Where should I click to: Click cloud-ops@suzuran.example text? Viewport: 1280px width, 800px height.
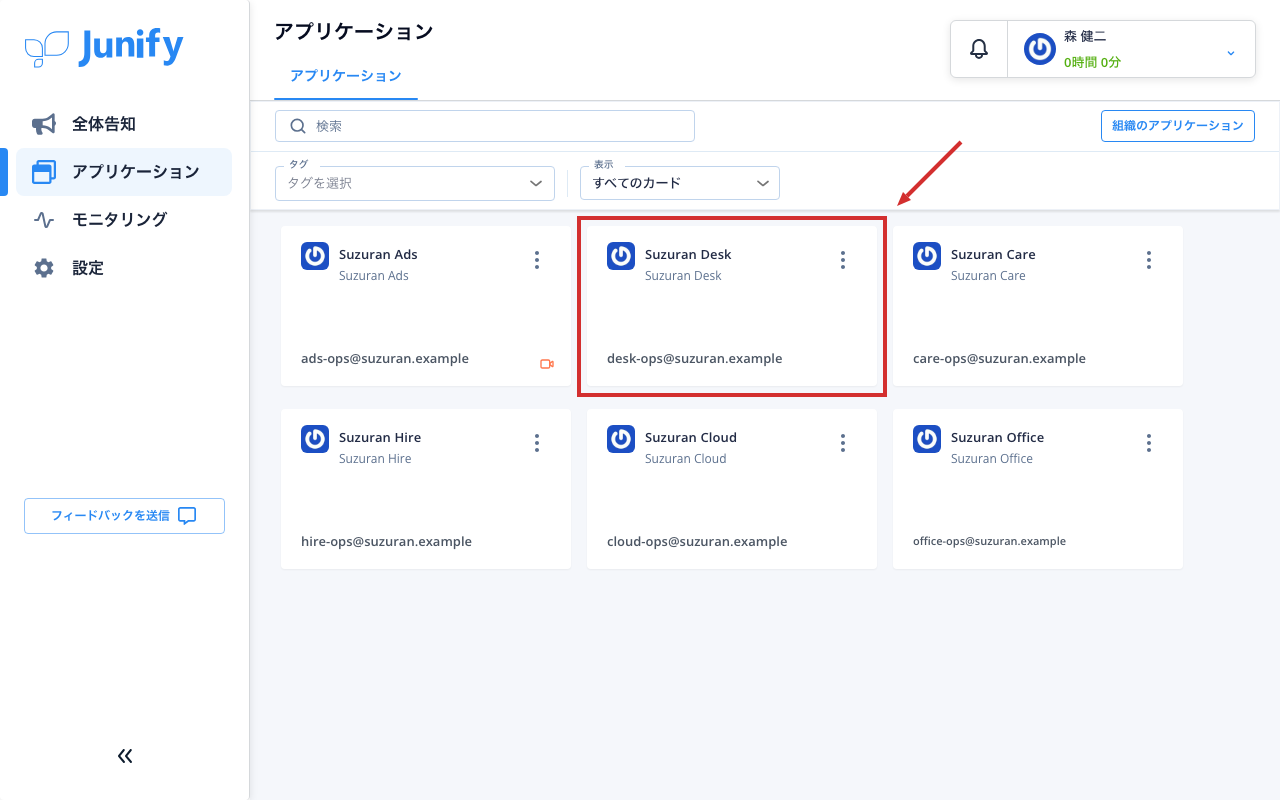click(697, 542)
